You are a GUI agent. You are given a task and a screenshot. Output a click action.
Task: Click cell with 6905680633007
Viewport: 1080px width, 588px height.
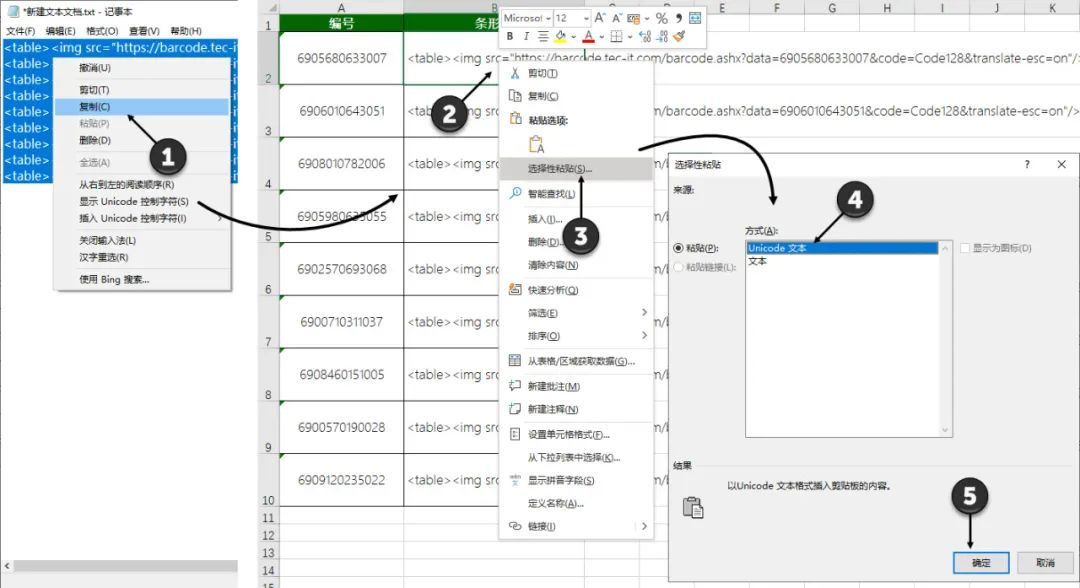[x=342, y=59]
